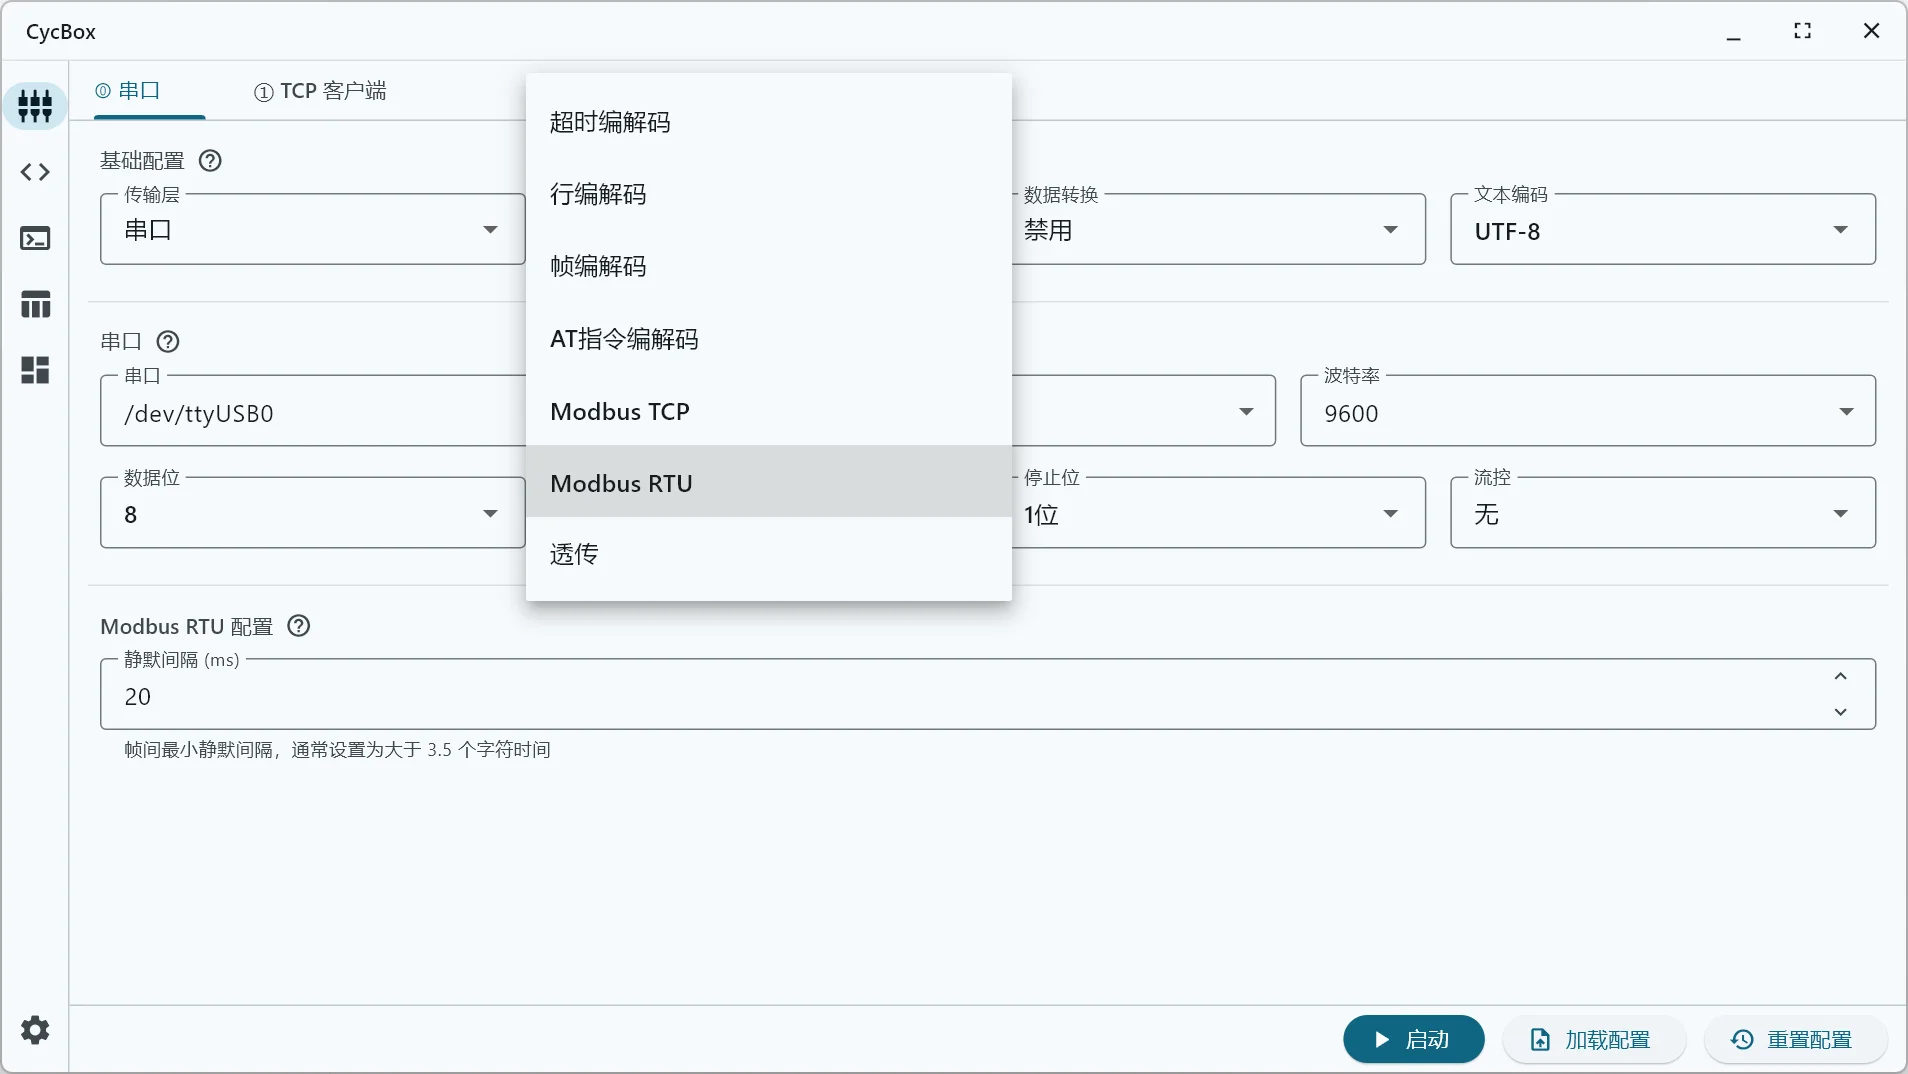Click help icon next to Modbus RTU 配置
Viewport: 1908px width, 1074px height.
click(298, 626)
